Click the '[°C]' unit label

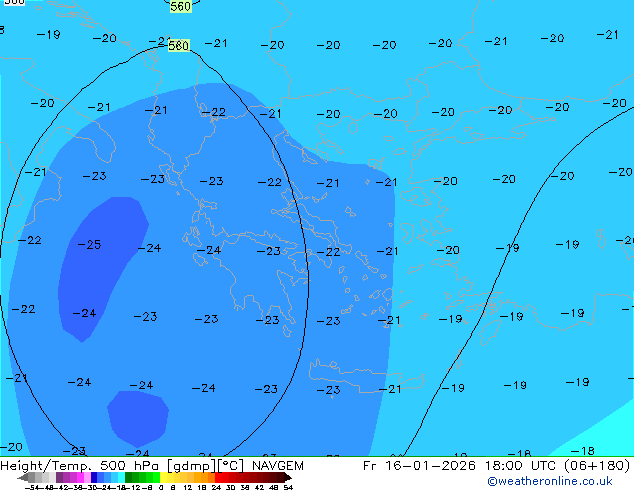coord(231,466)
